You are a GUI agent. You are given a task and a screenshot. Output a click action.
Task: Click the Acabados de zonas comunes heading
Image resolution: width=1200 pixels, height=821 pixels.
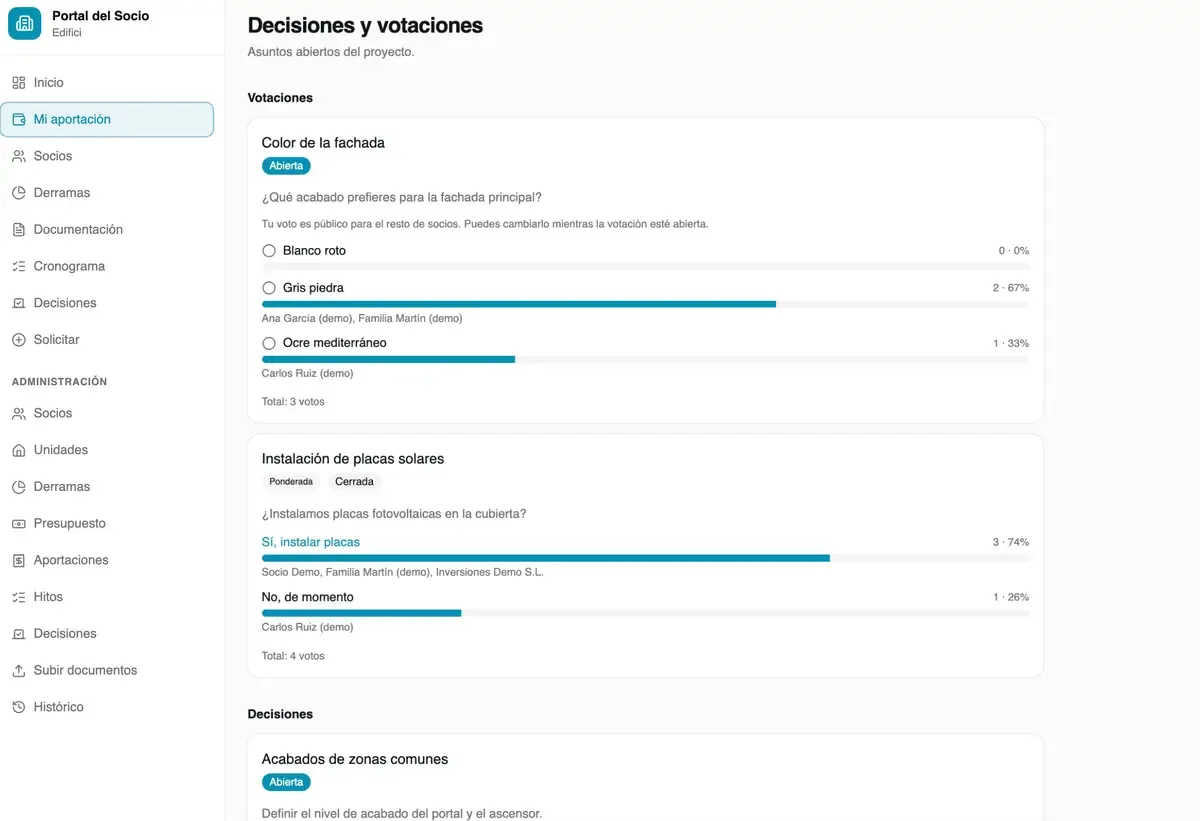click(x=355, y=759)
